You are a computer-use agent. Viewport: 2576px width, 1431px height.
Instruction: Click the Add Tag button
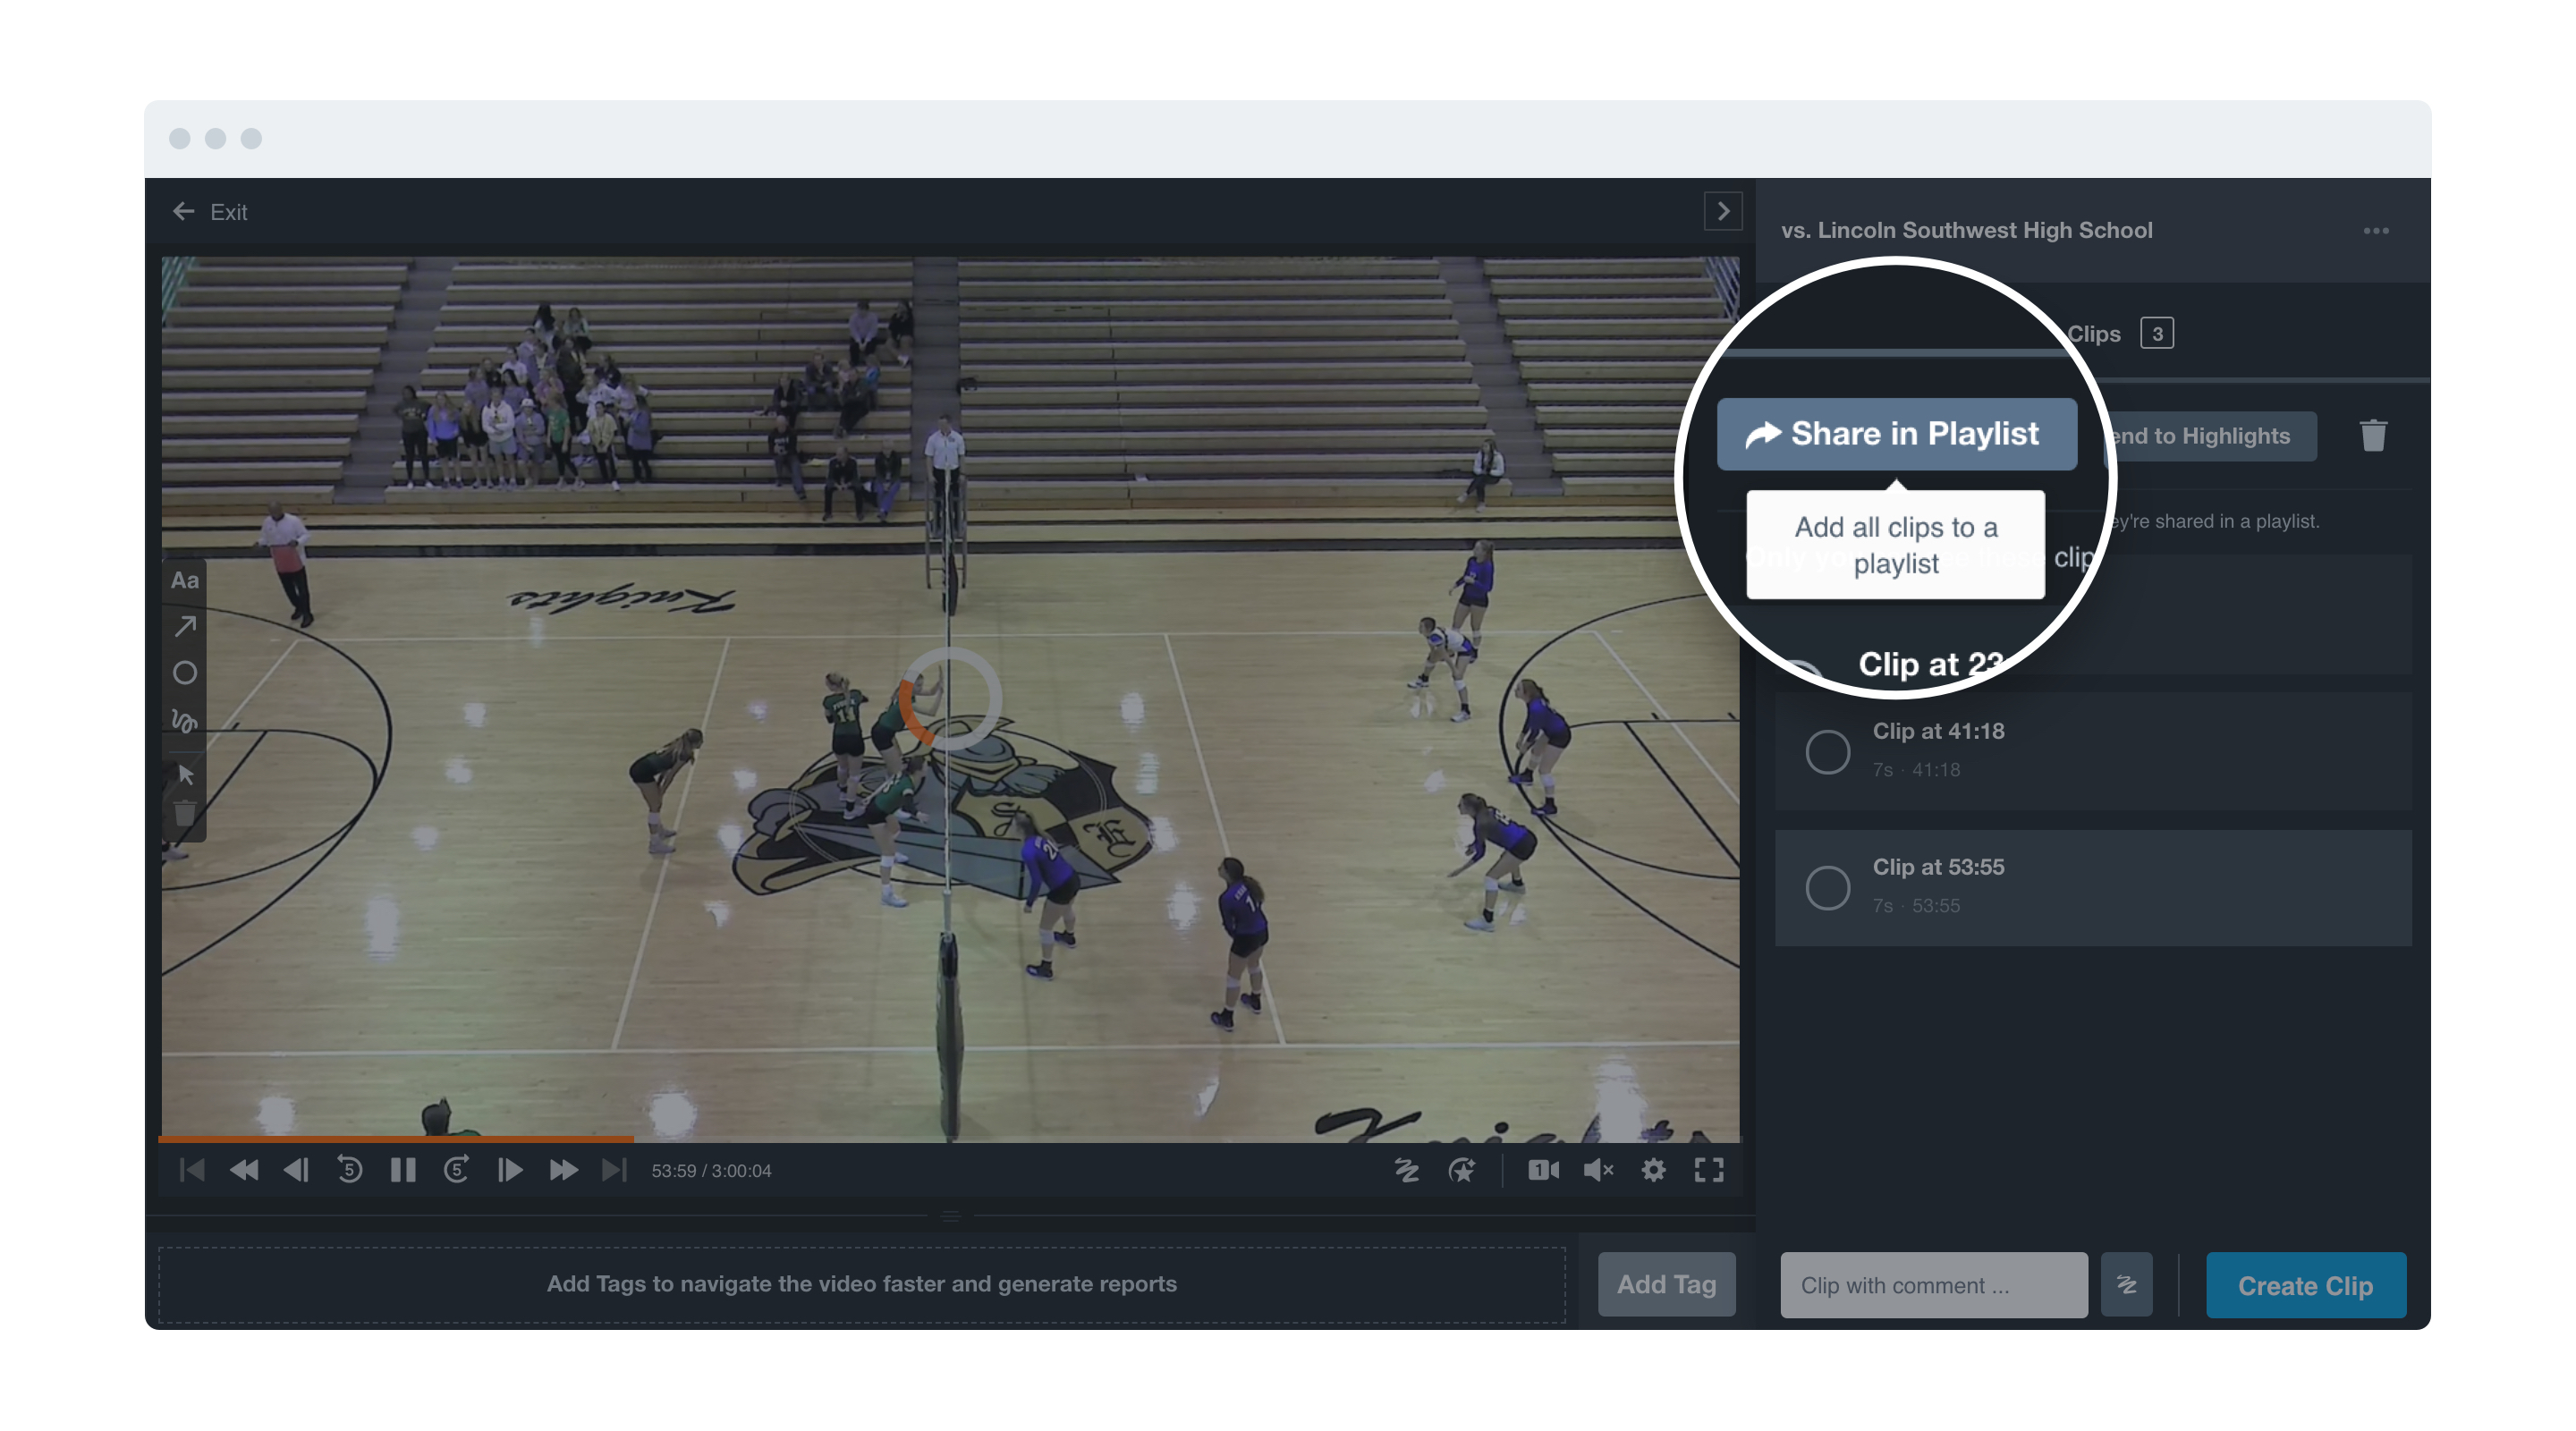(1666, 1284)
